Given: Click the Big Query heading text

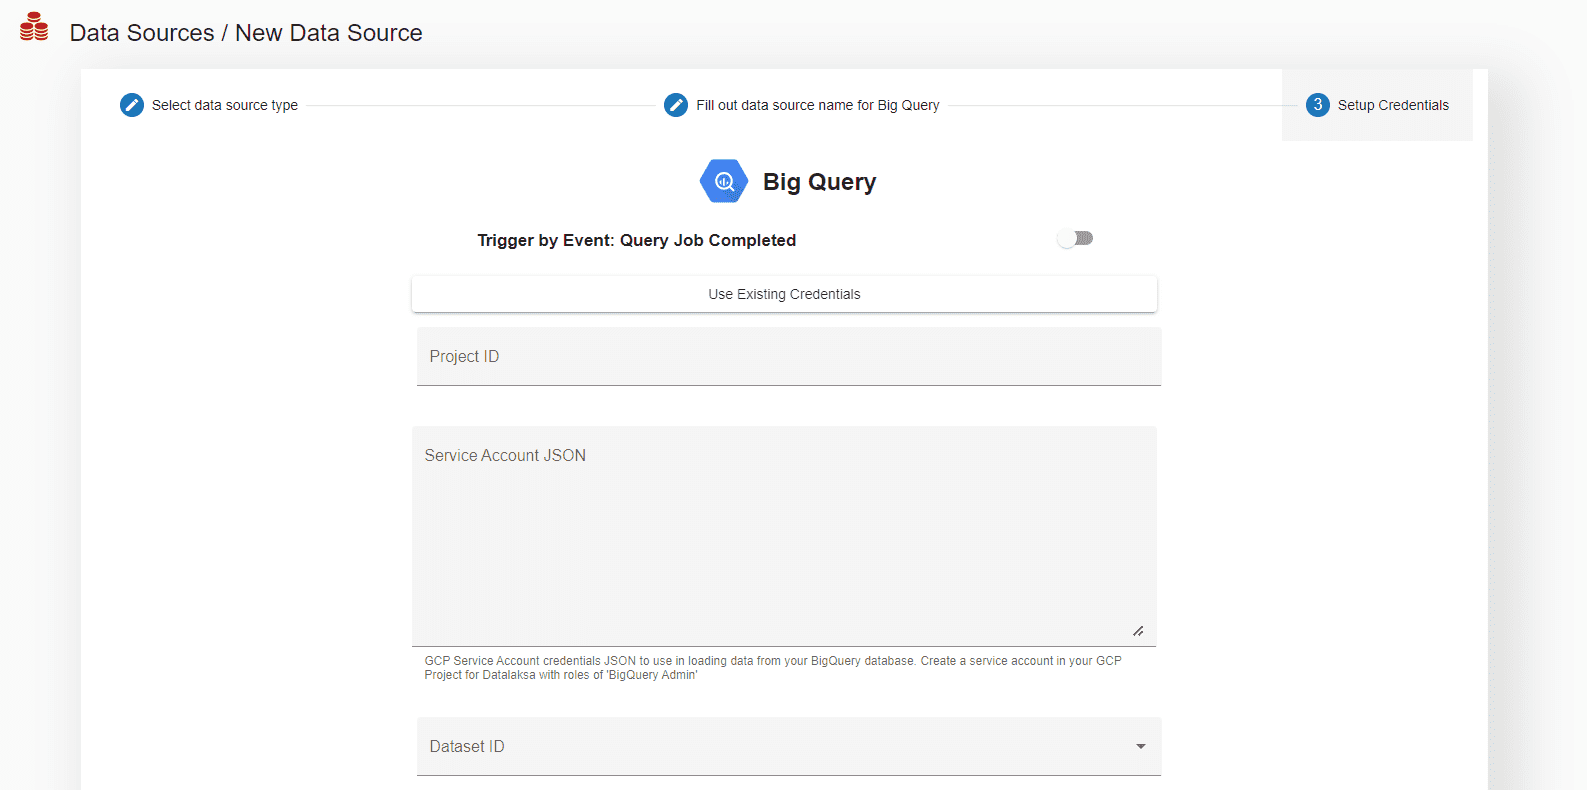Looking at the screenshot, I should tap(819, 182).
